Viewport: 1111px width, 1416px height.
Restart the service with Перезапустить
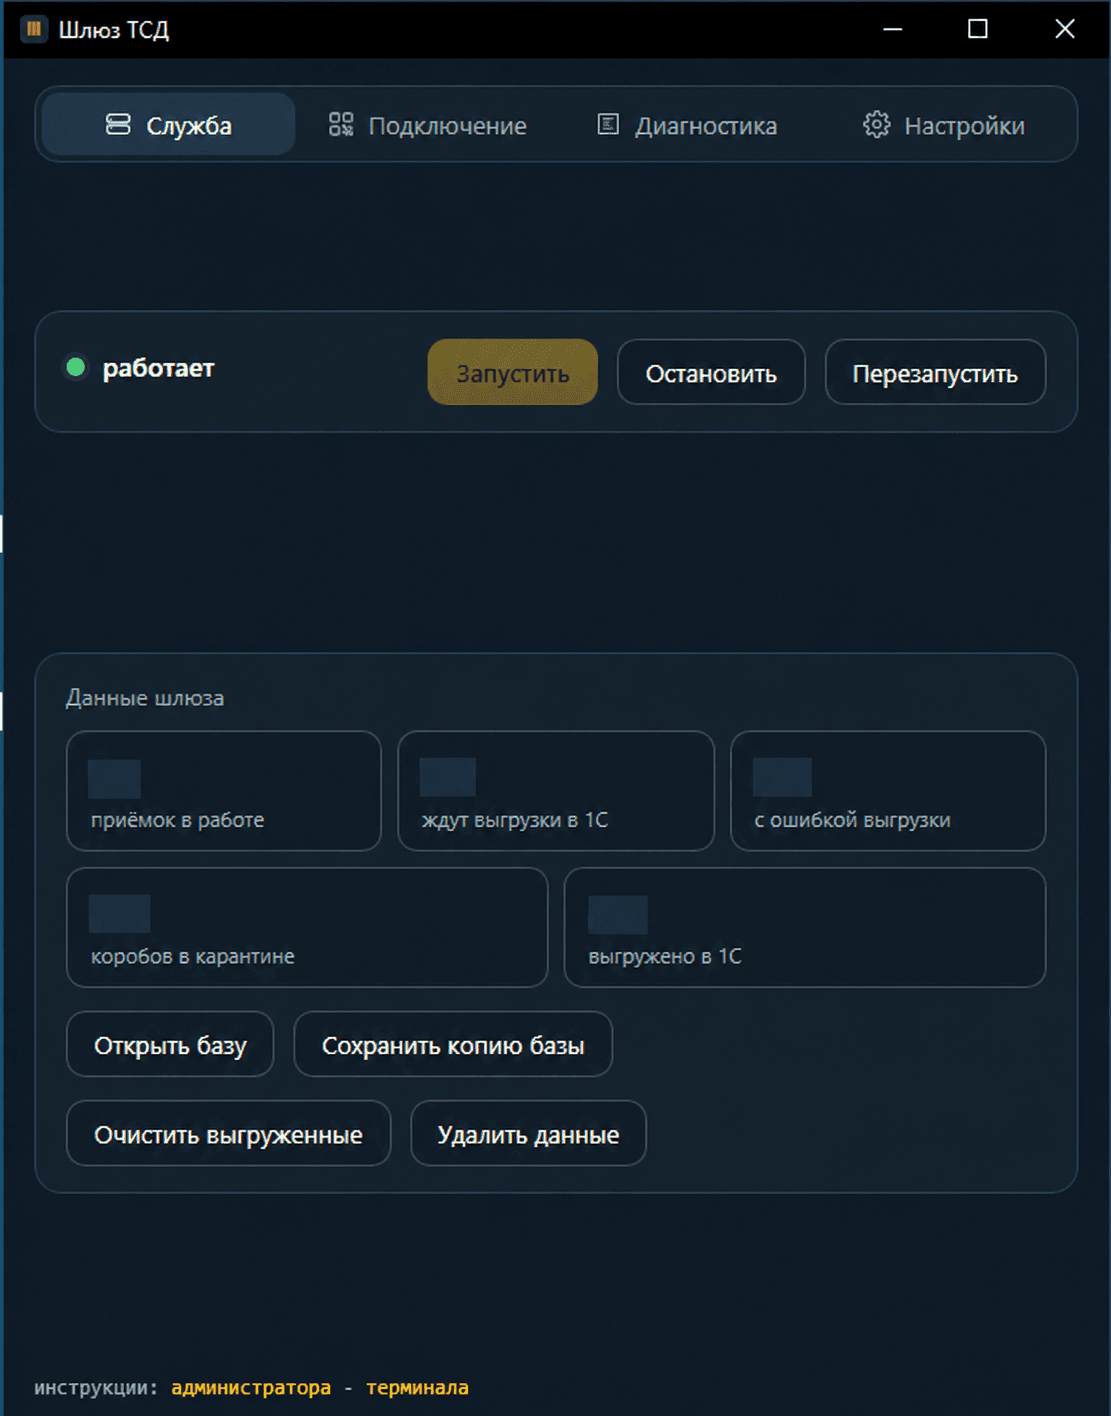point(935,373)
